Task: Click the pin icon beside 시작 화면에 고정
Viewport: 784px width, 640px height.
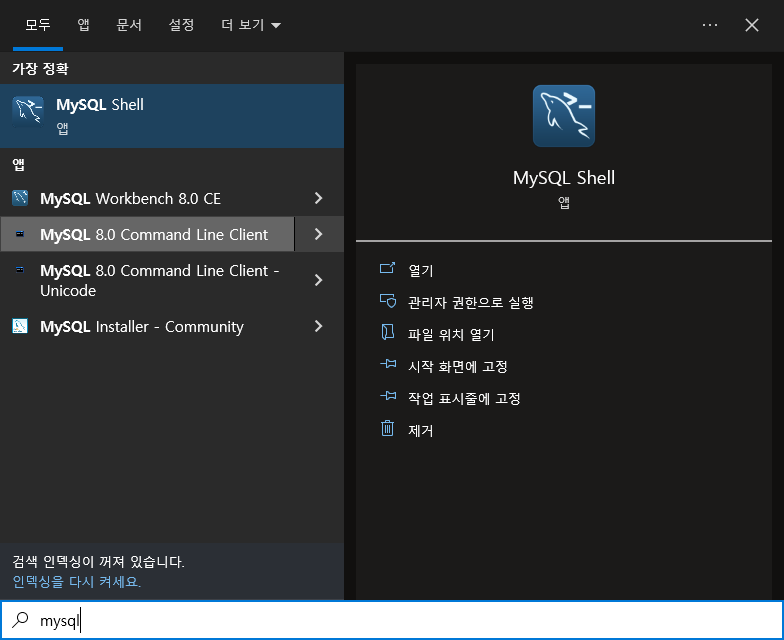Action: [388, 364]
